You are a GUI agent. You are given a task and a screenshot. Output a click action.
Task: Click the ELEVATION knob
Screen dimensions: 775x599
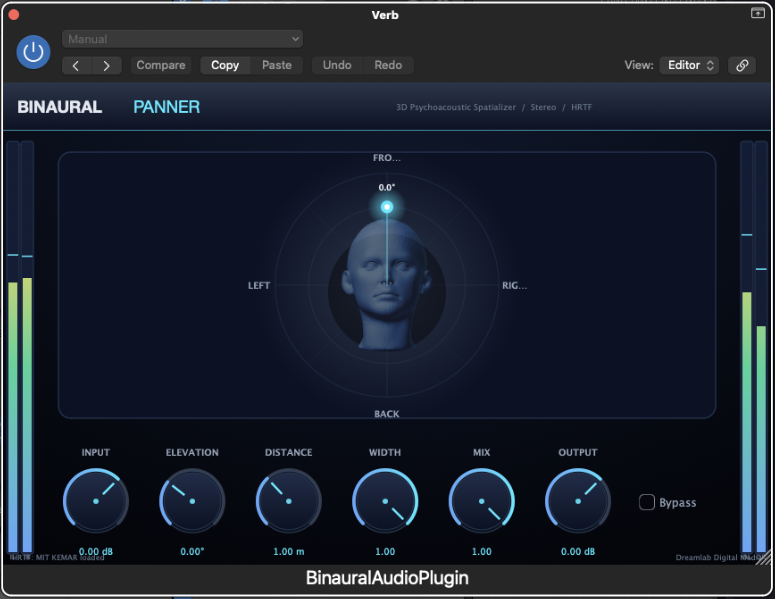point(192,501)
